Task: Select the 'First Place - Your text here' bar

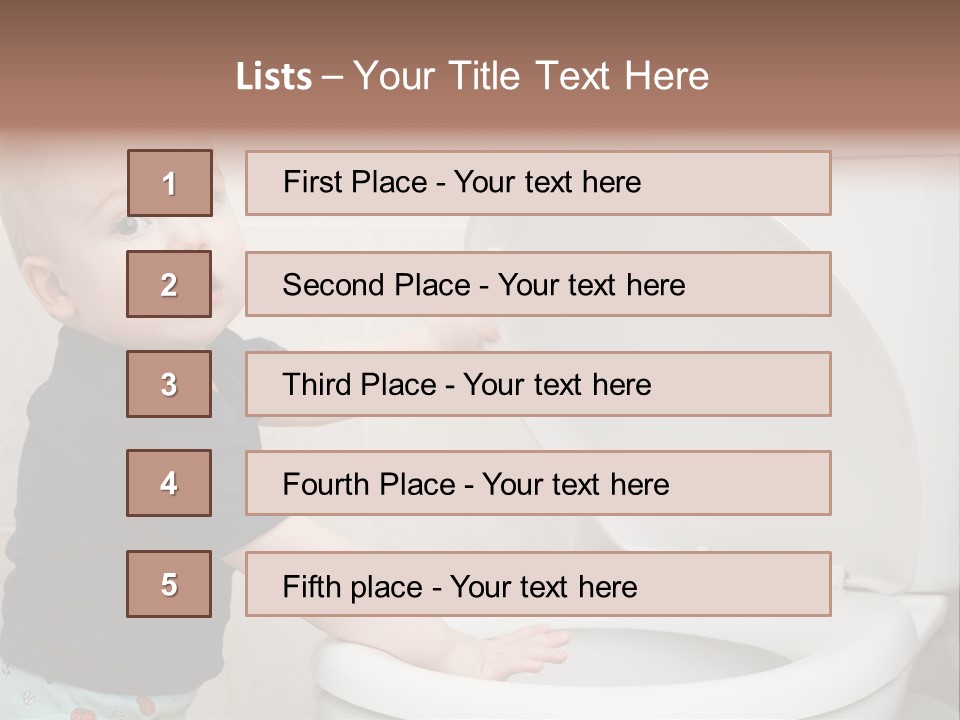Action: point(538,183)
